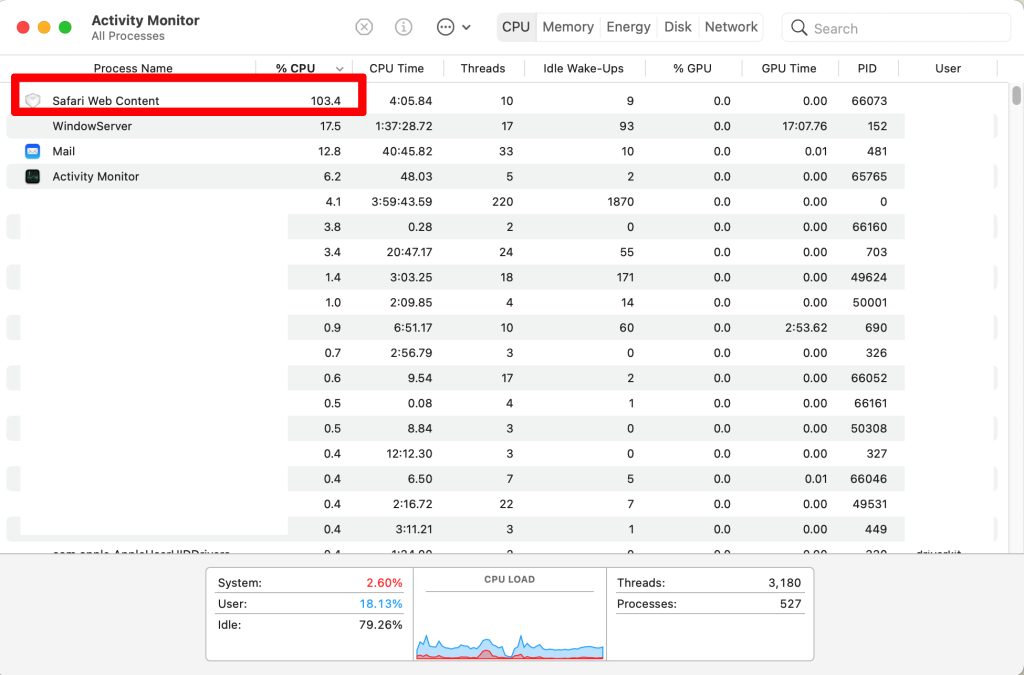Show the Network tab
Viewport: 1024px width, 675px height.
pyautogui.click(x=731, y=27)
